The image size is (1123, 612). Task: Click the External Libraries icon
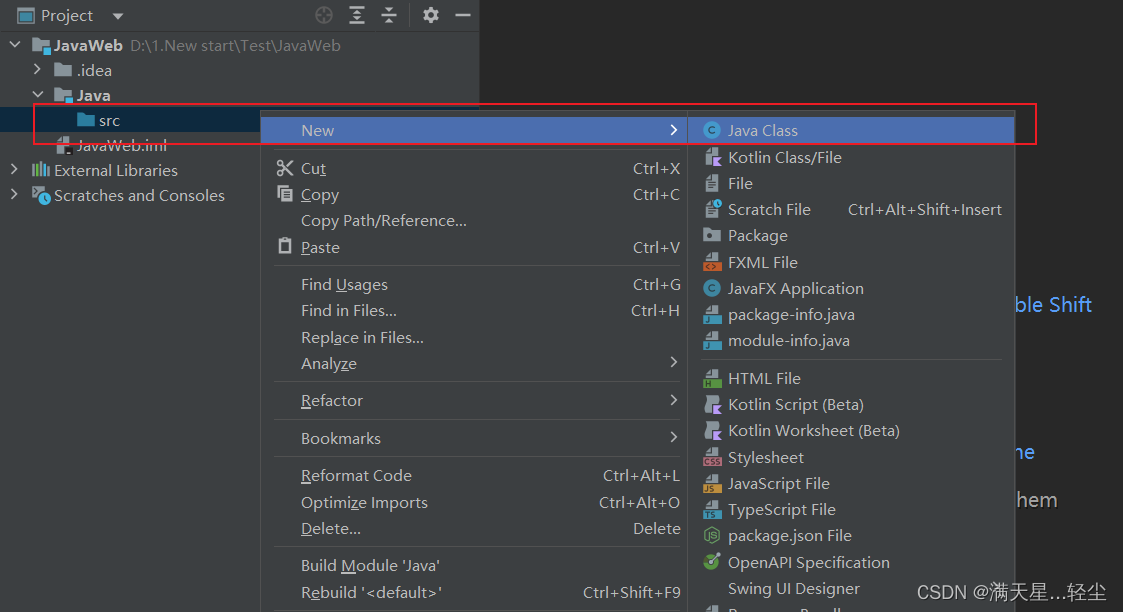pyautogui.click(x=41, y=170)
